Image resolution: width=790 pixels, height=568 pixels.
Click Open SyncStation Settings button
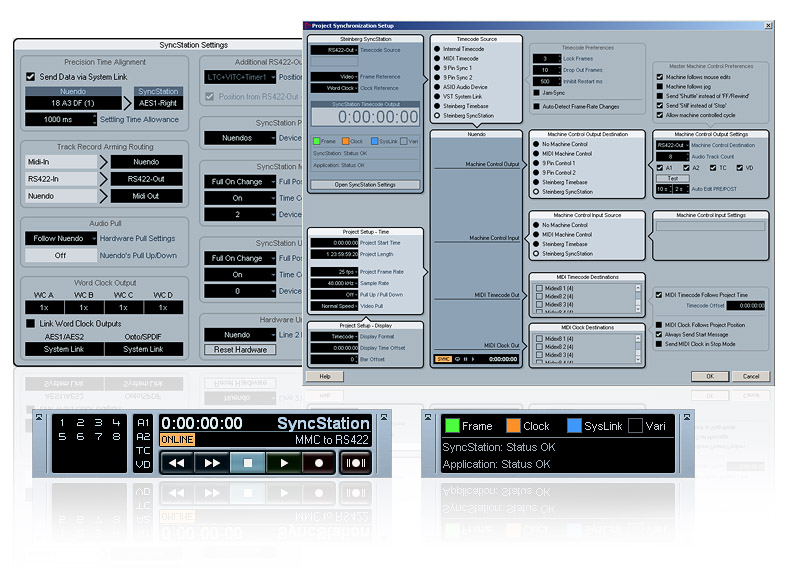click(365, 185)
